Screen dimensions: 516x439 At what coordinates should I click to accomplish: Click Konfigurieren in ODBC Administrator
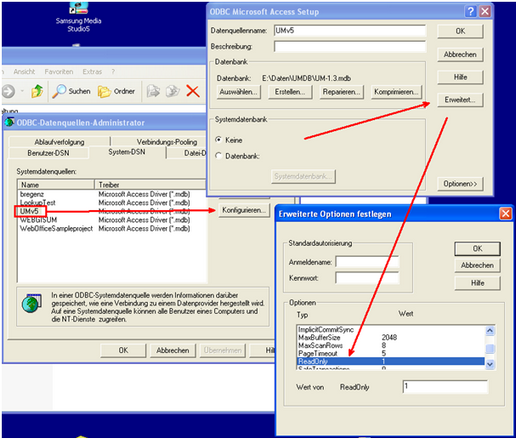(x=244, y=210)
